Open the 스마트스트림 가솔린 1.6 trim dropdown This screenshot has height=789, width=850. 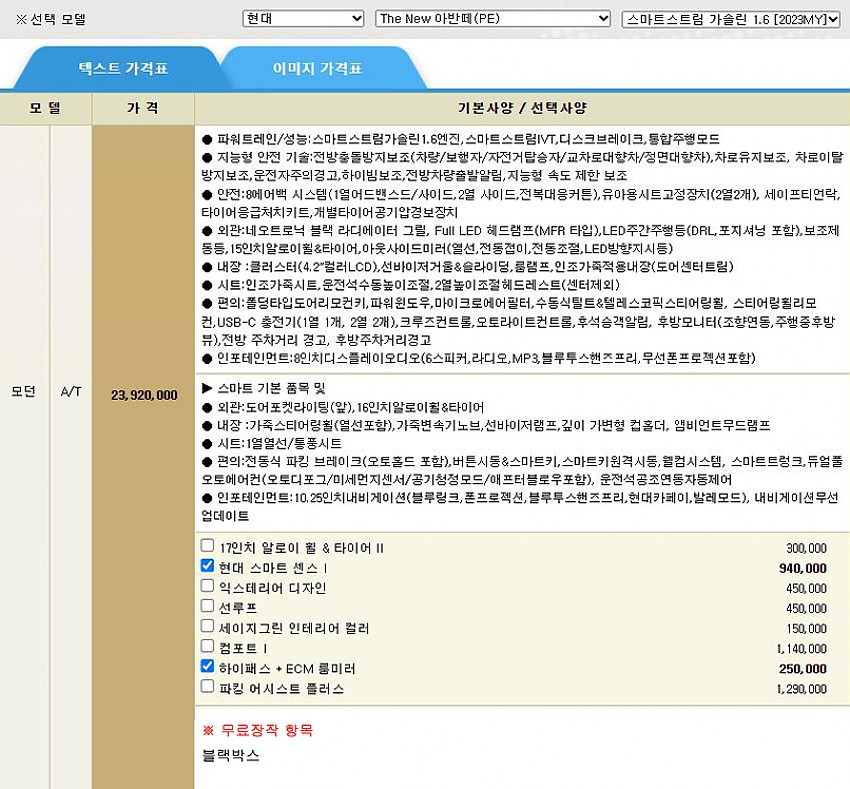coord(730,19)
